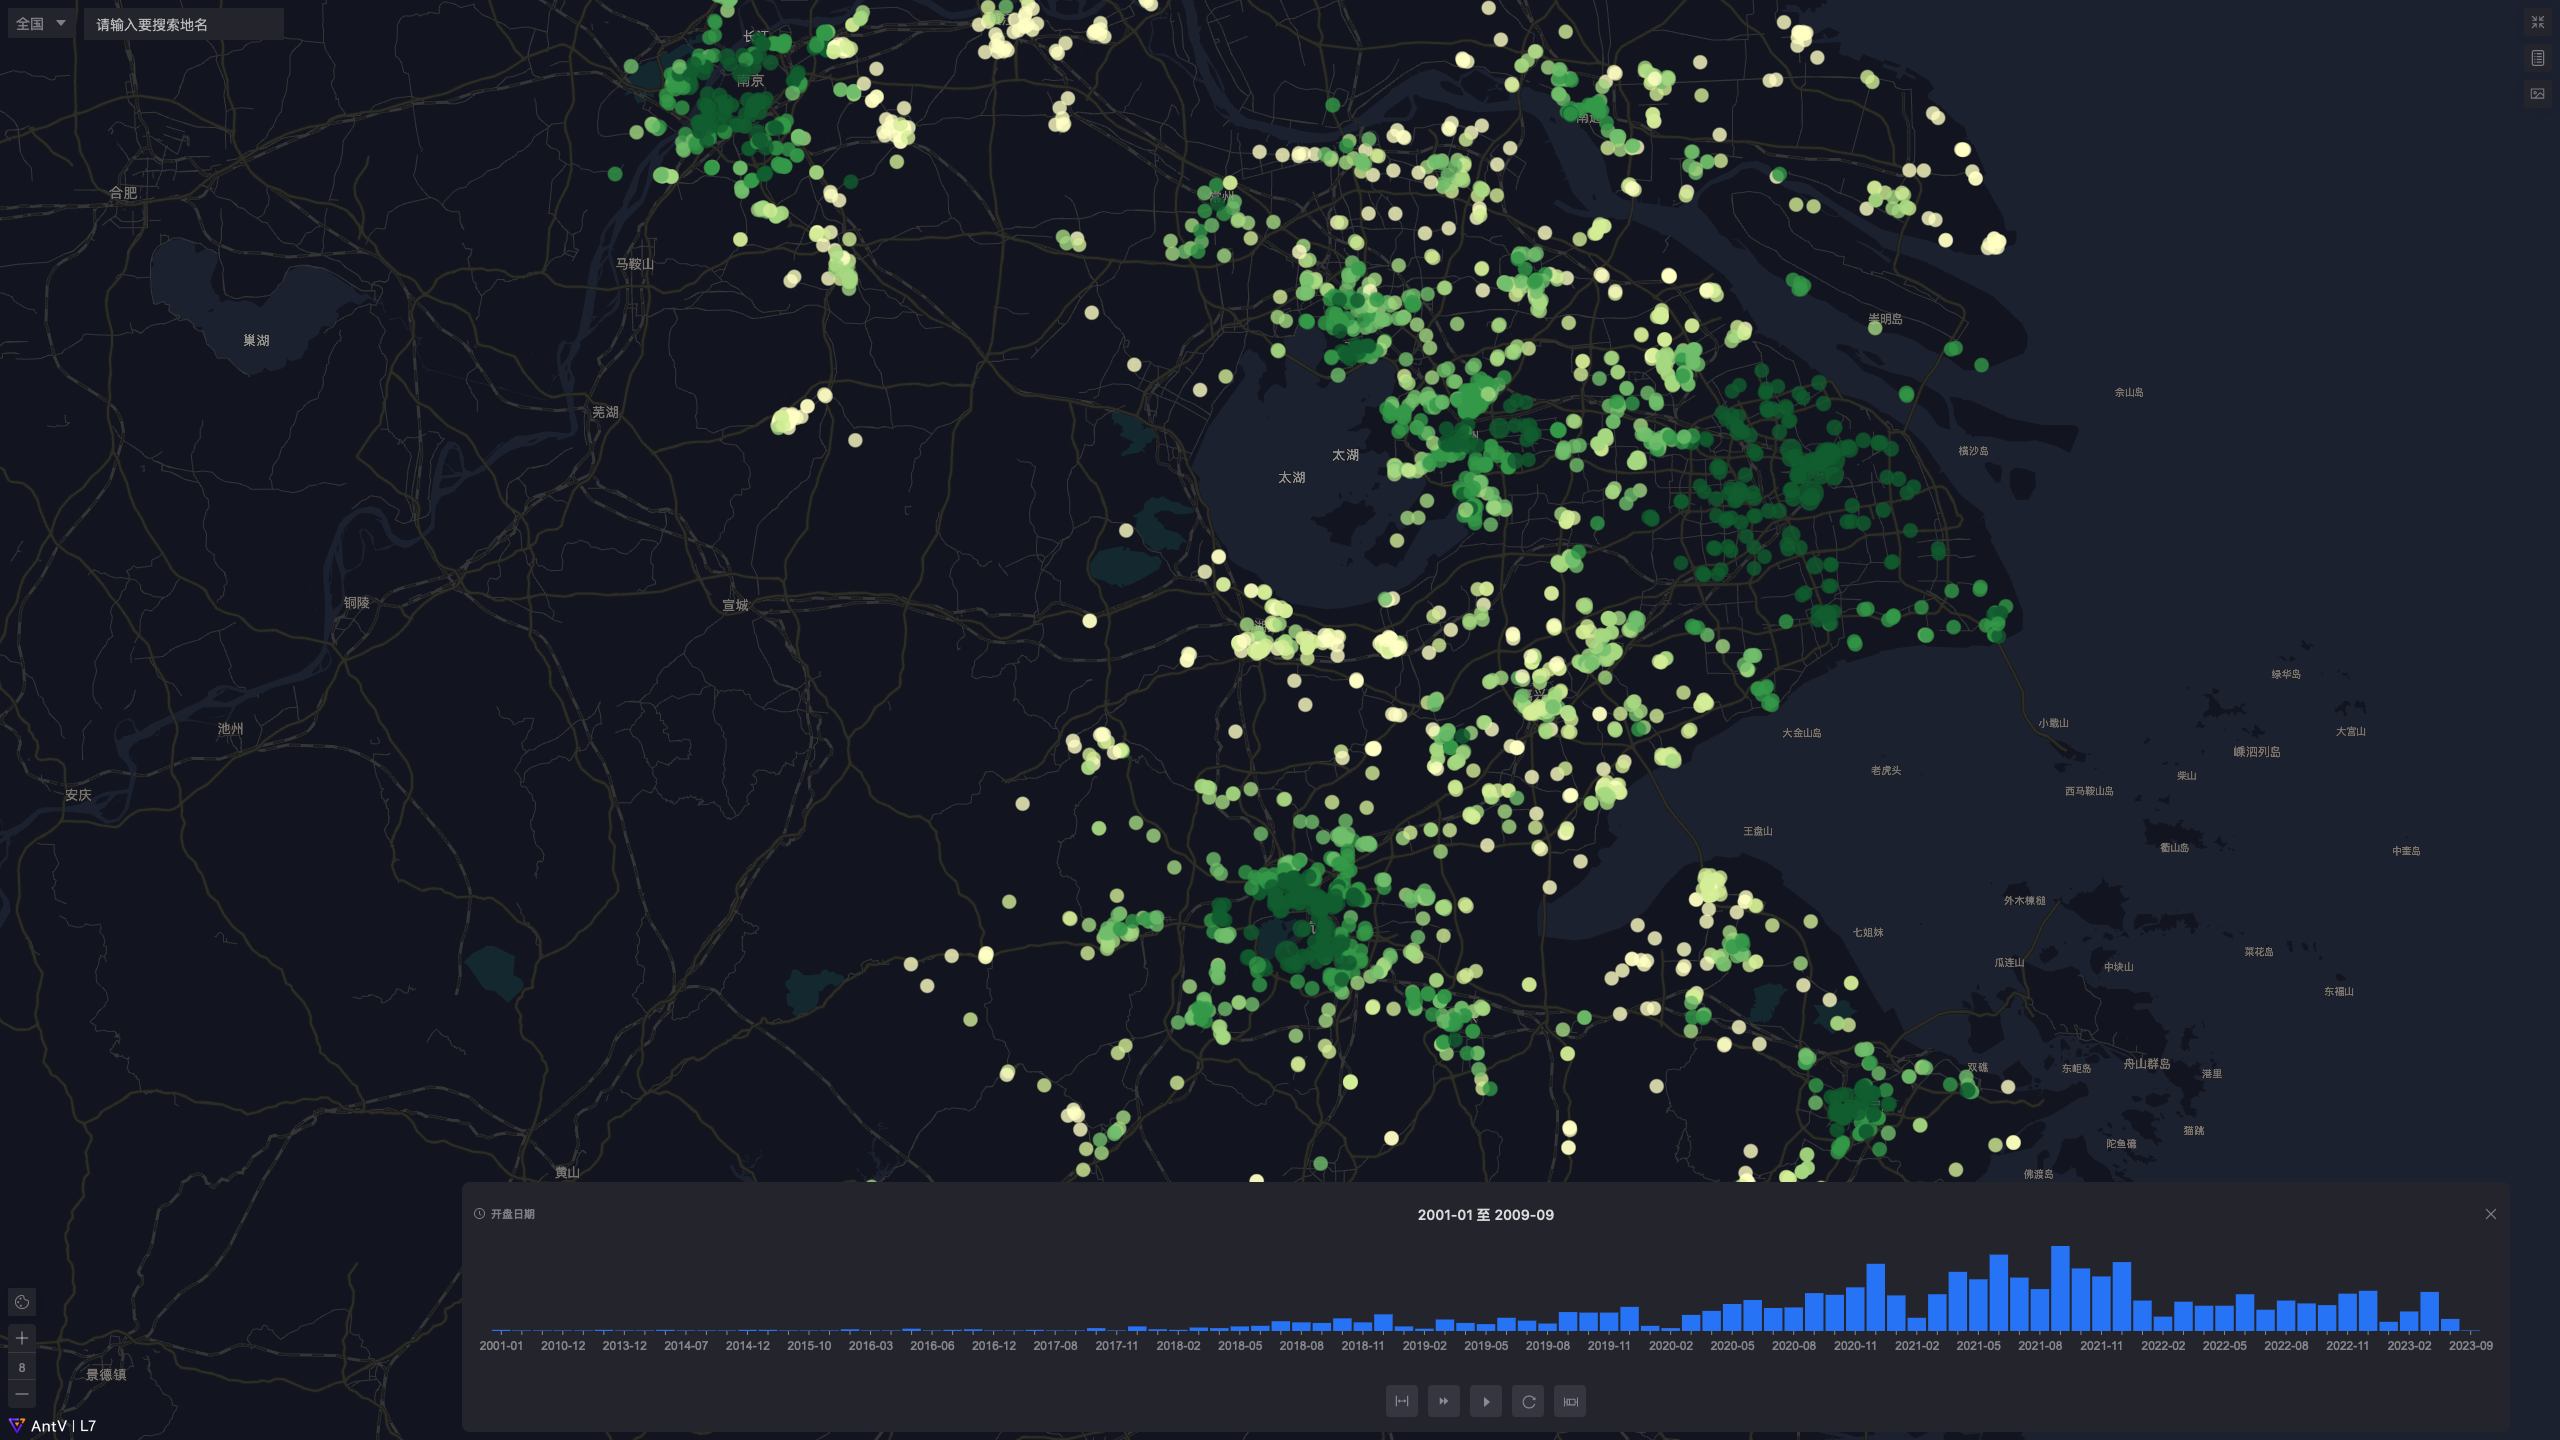Click the 2023-02 histogram bar
Viewport: 2560px width, 1440px height.
[2409, 1321]
